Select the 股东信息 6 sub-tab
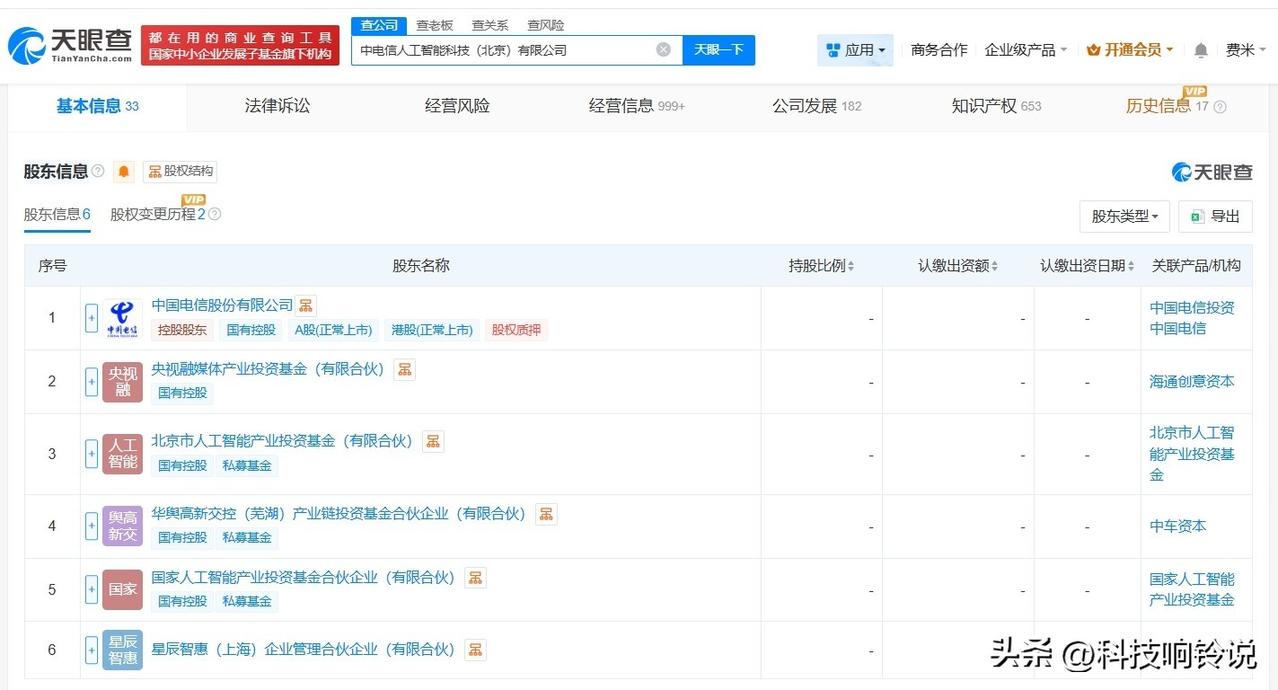 pos(57,214)
